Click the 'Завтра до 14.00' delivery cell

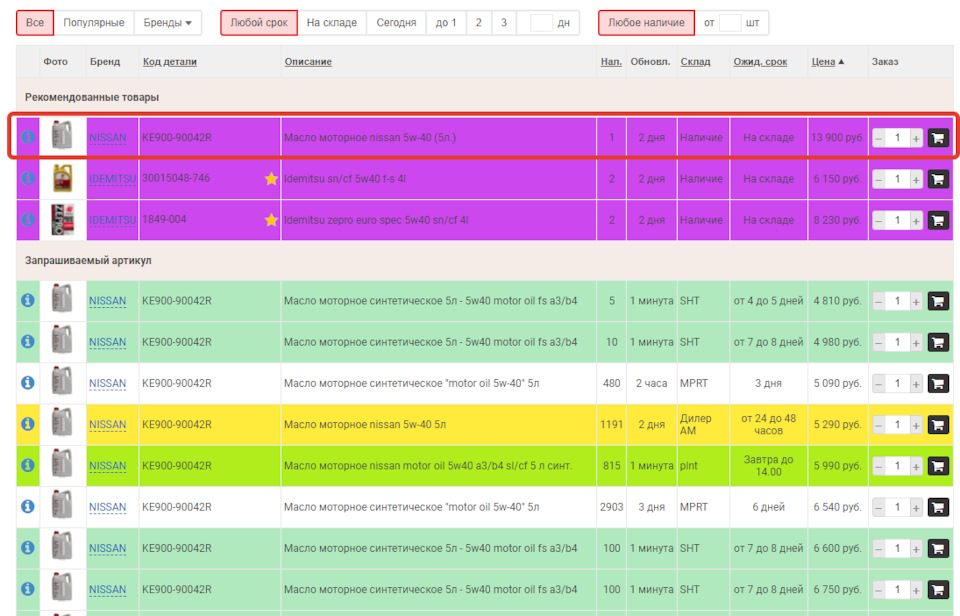click(768, 465)
